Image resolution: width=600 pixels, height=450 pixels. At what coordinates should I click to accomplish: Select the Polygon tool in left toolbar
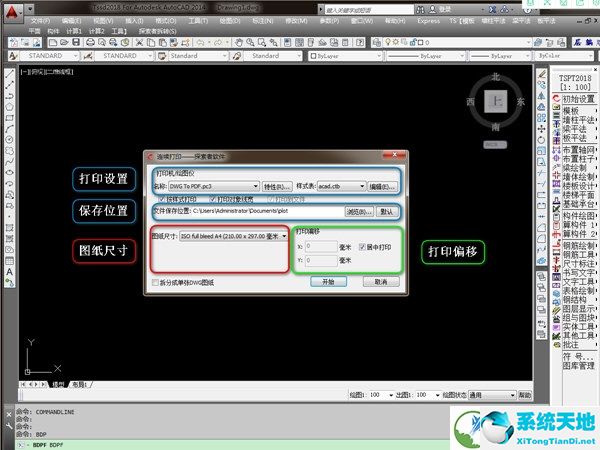(x=10, y=107)
